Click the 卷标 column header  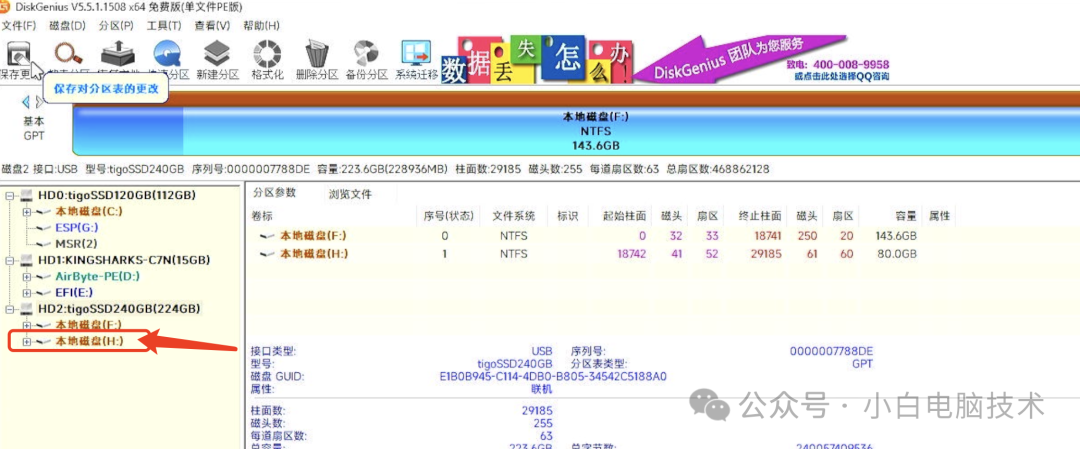(264, 216)
